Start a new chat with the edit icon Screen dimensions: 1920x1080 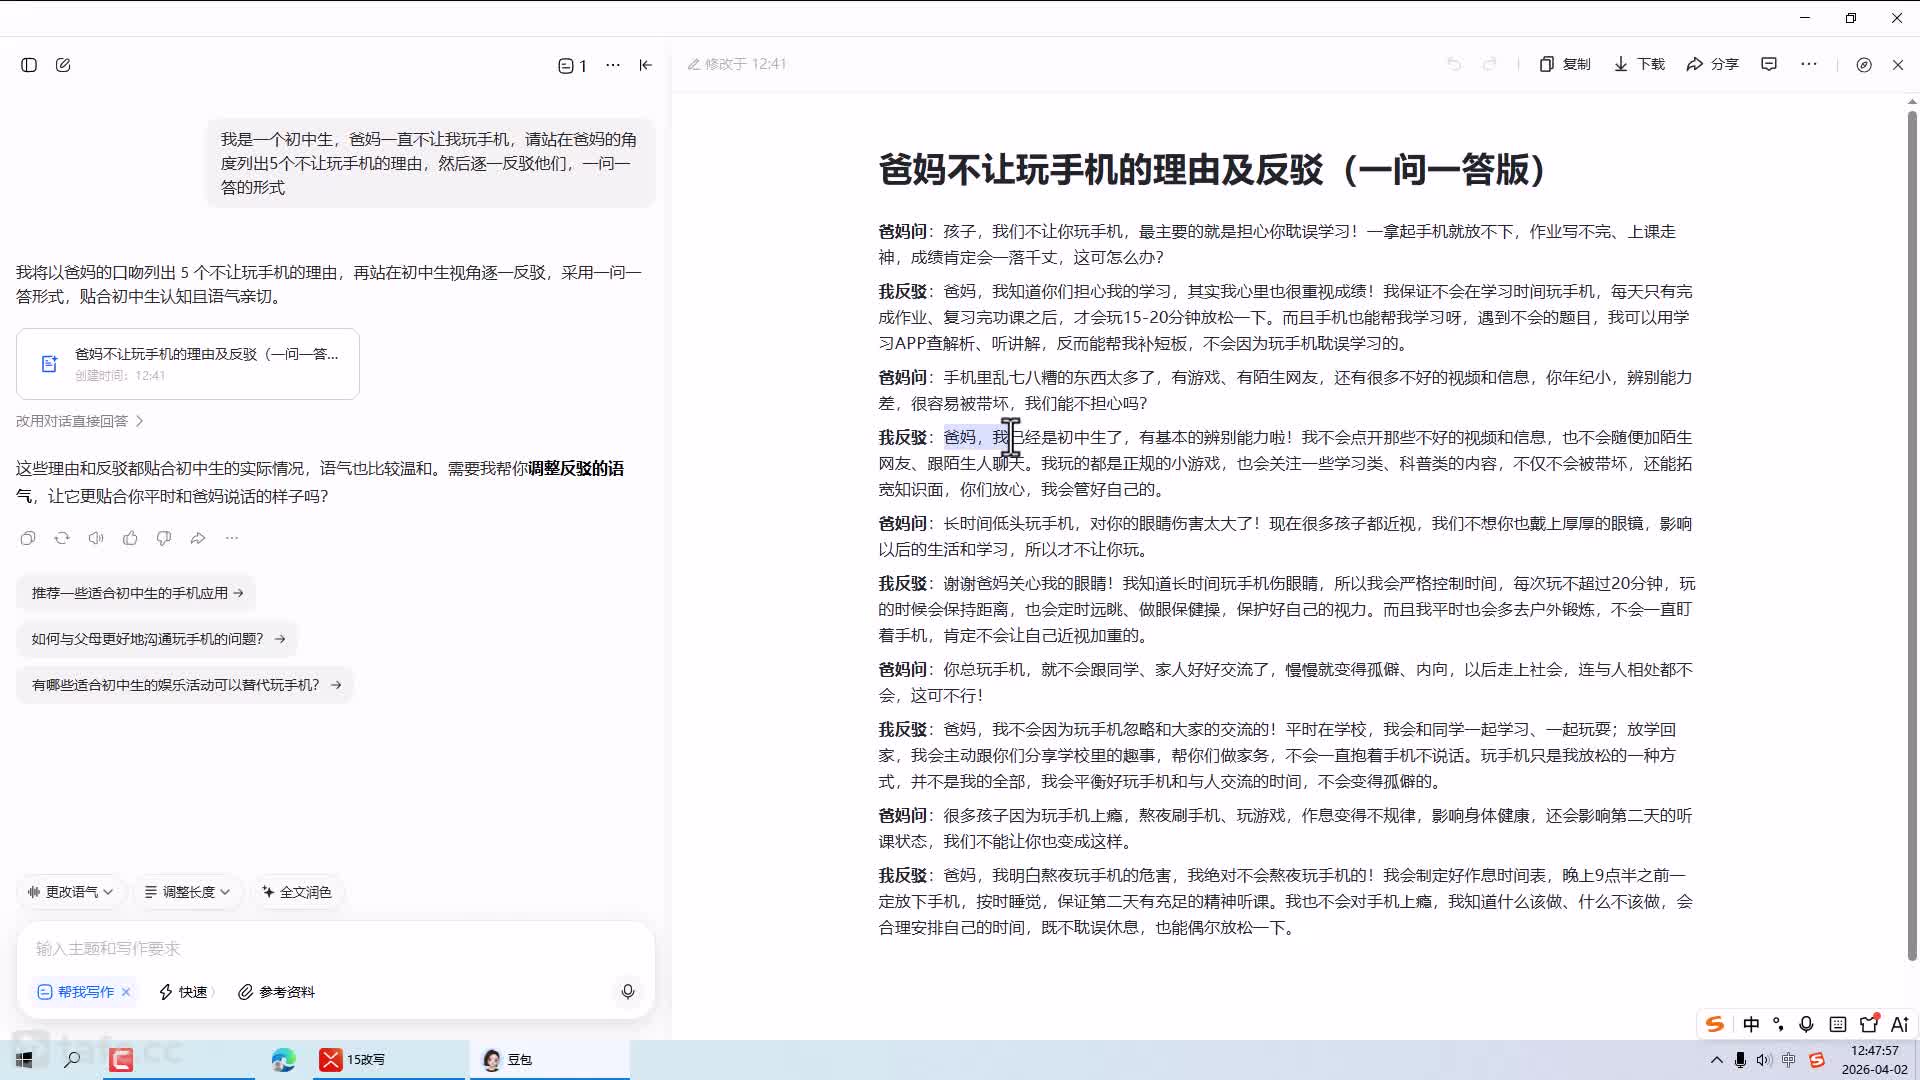63,65
